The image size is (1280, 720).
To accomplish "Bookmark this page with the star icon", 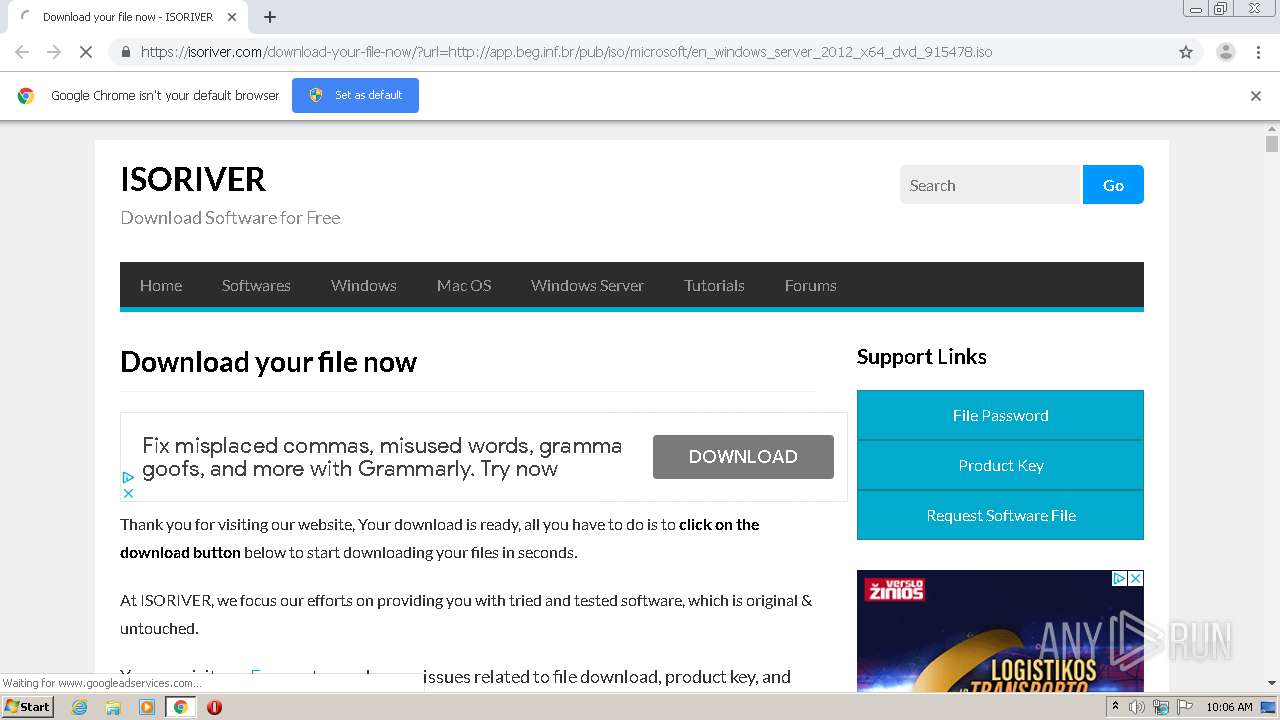I will point(1186,52).
